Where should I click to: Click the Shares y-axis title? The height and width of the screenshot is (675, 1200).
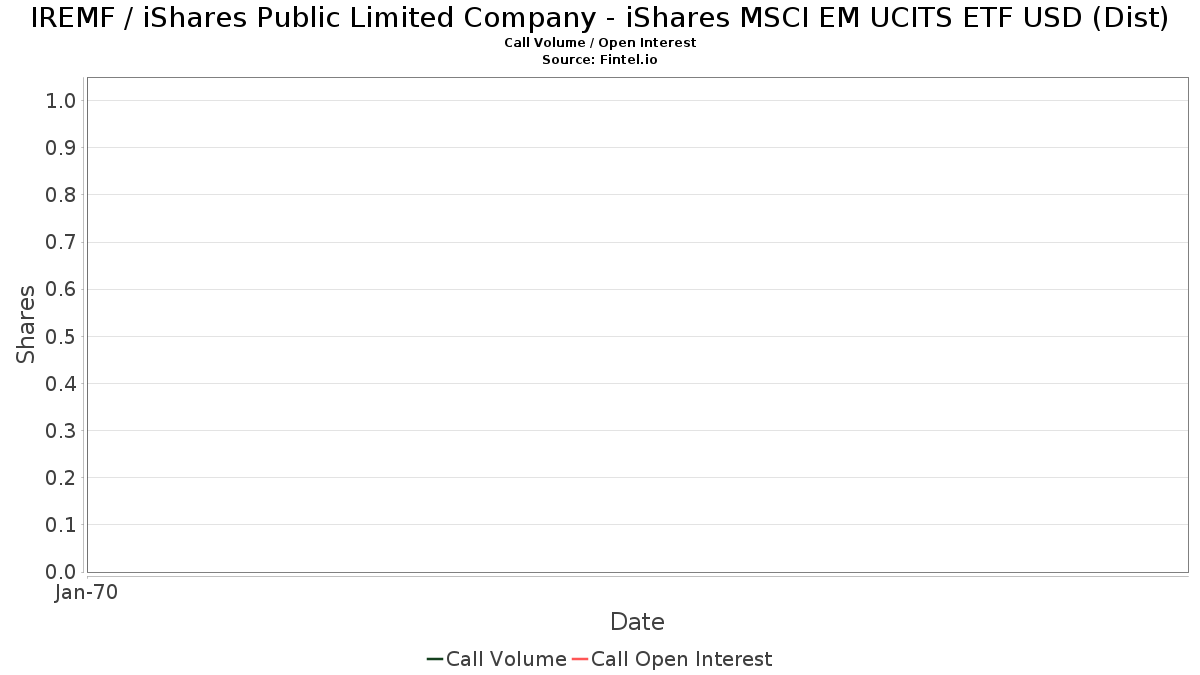pyautogui.click(x=26, y=324)
